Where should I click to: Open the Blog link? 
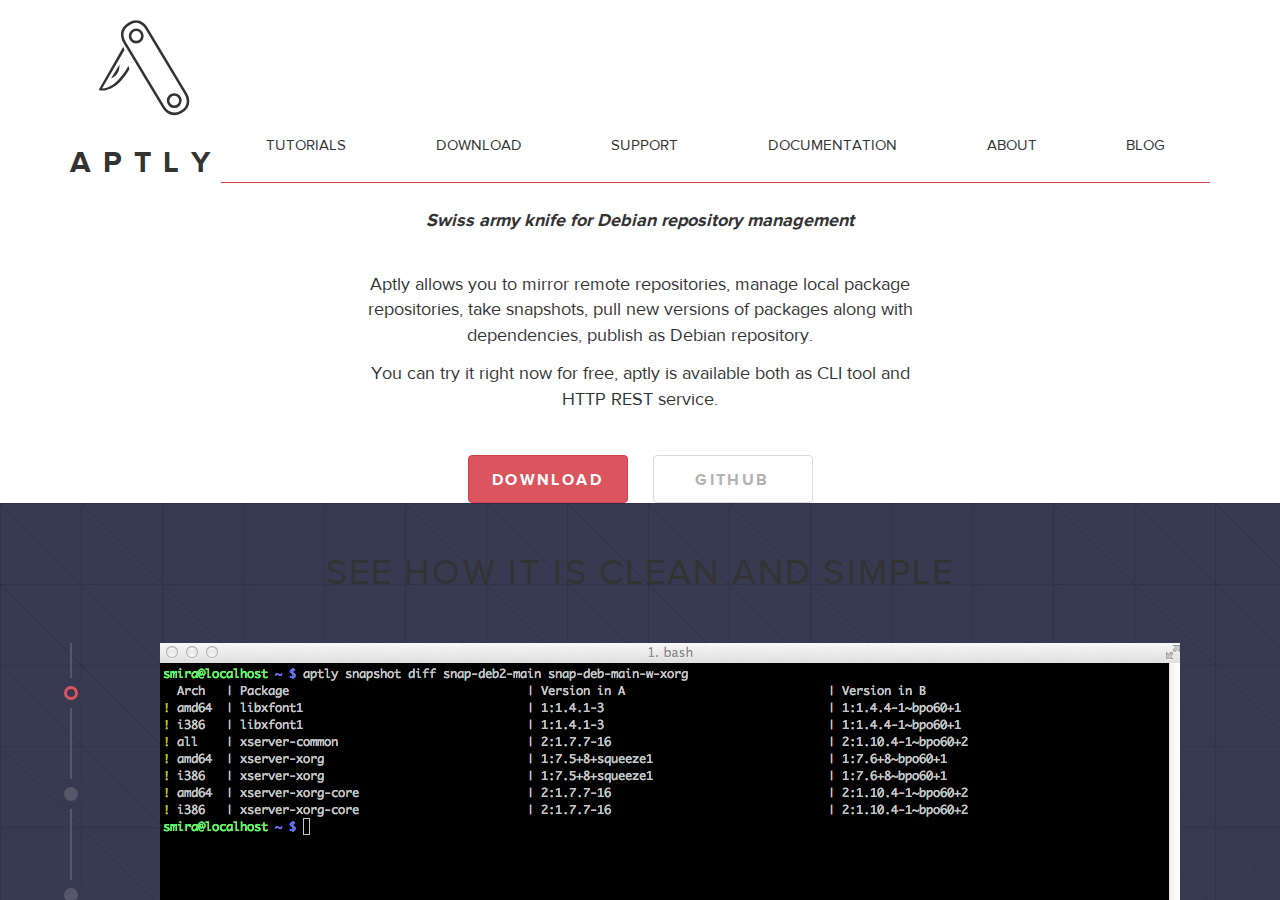tap(1145, 145)
